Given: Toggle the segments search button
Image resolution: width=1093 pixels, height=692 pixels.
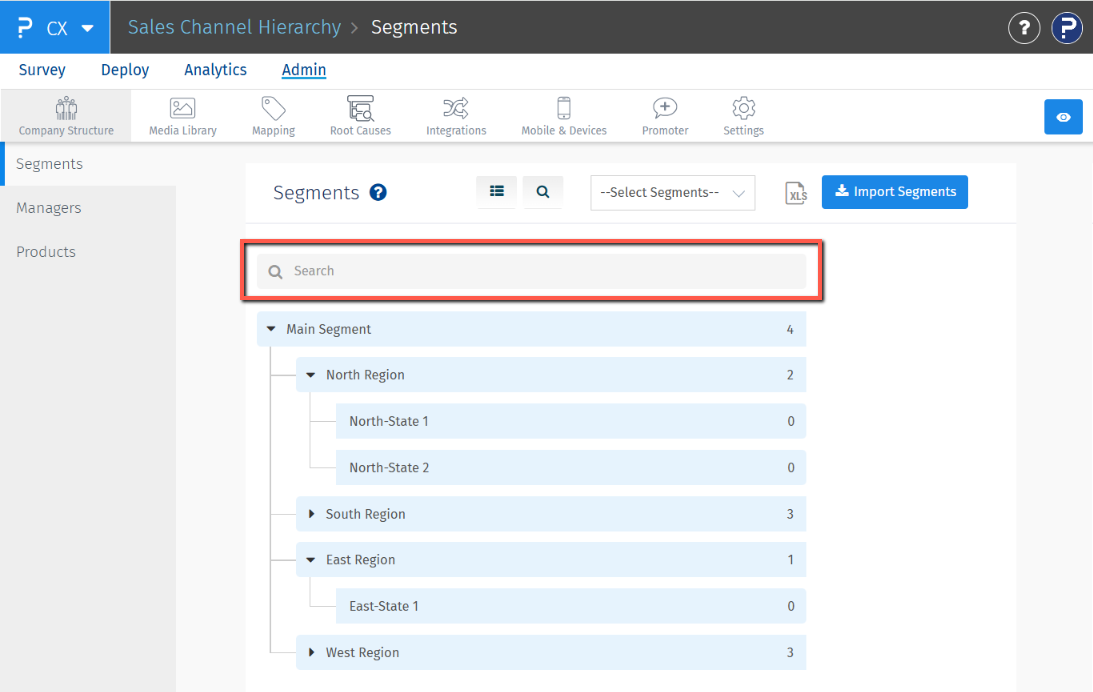Looking at the screenshot, I should [x=543, y=192].
